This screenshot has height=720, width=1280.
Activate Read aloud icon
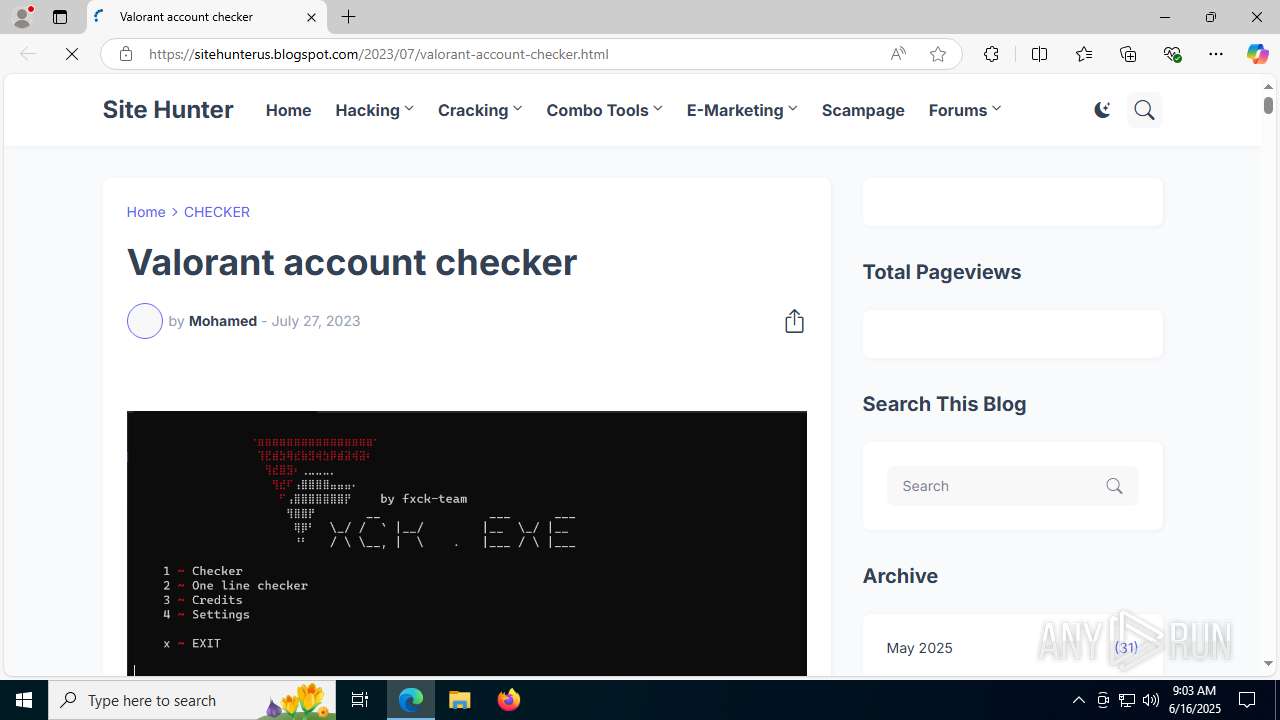tap(898, 54)
